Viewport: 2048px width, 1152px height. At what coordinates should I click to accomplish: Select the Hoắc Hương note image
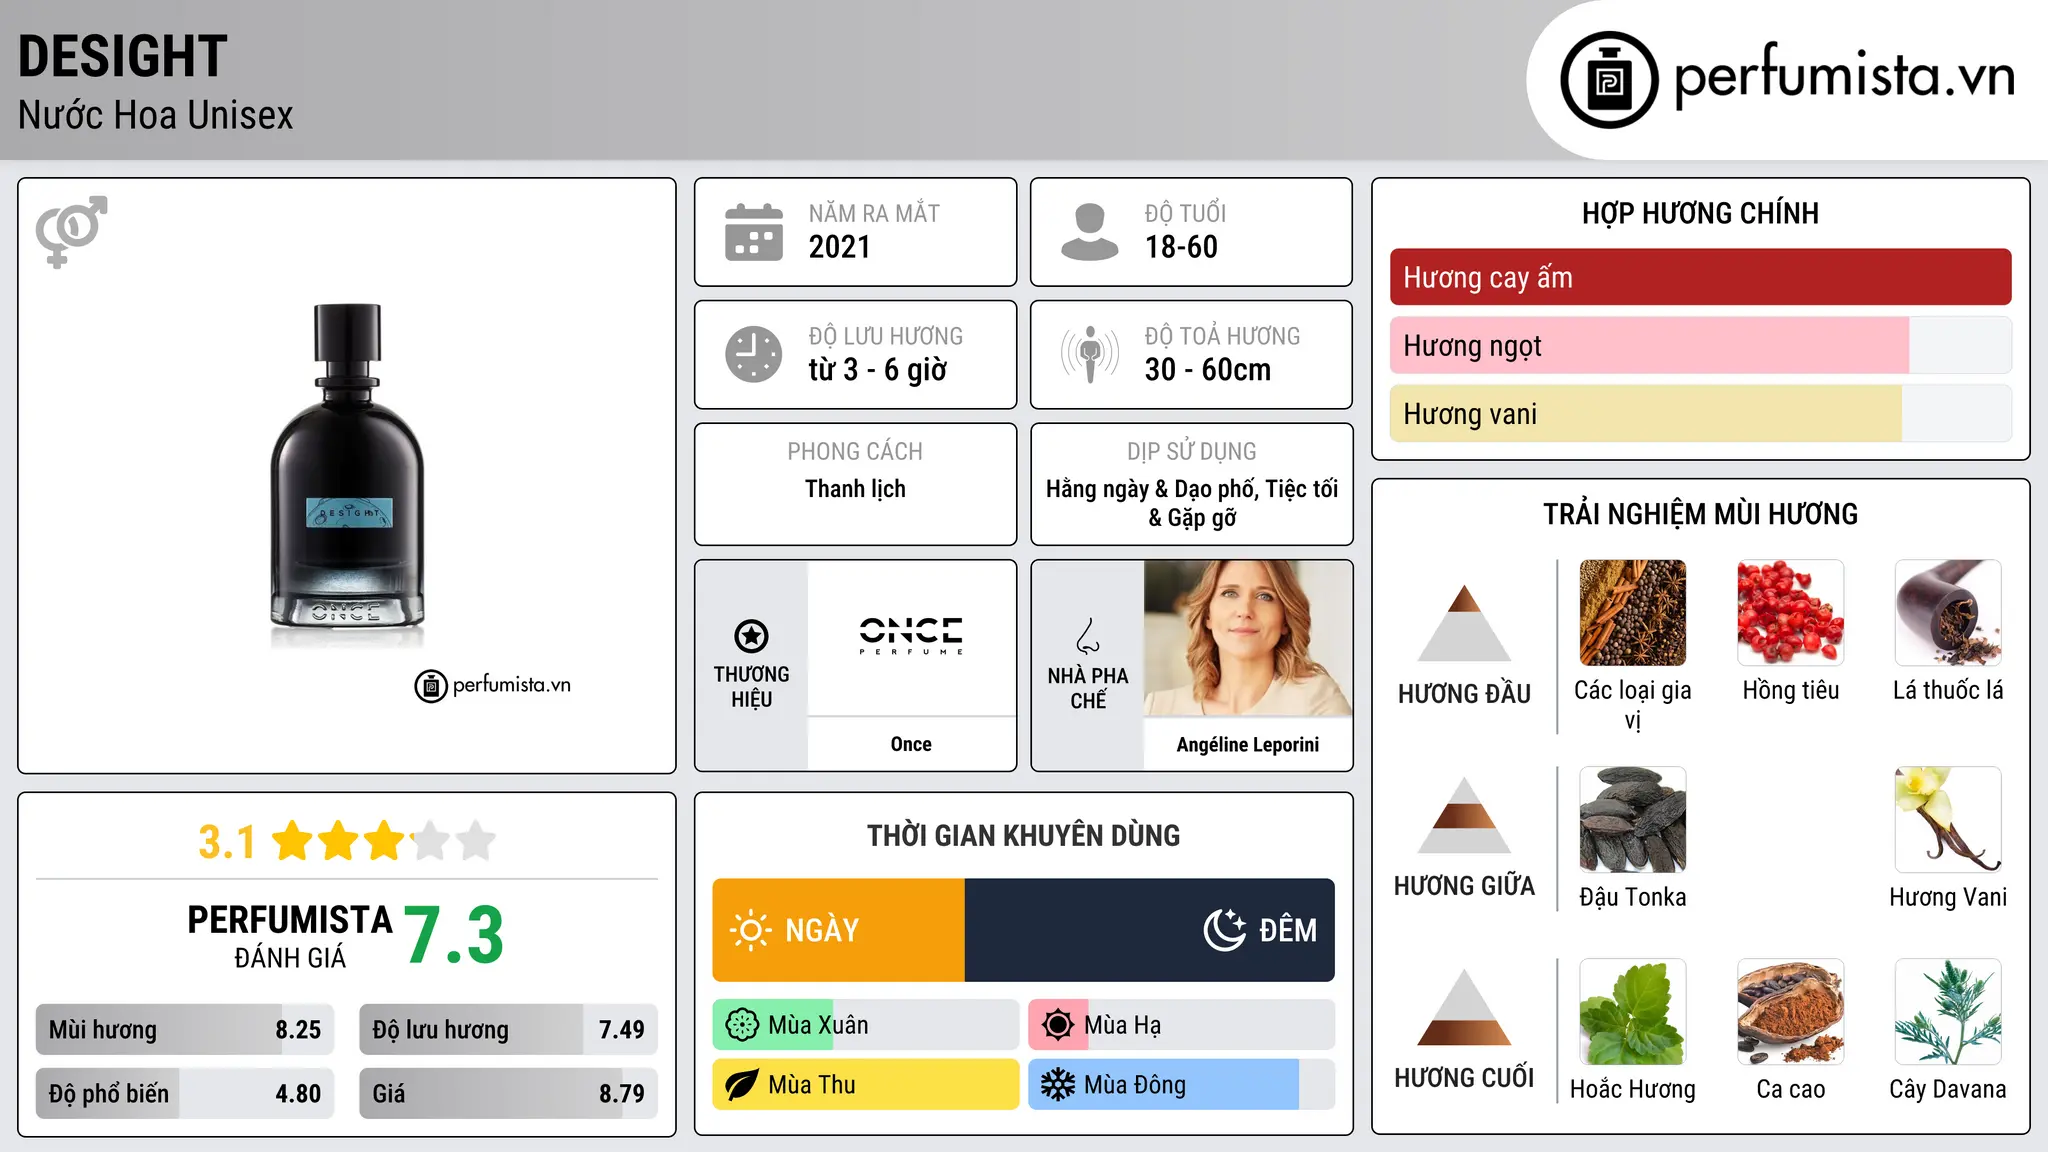click(x=1633, y=1012)
